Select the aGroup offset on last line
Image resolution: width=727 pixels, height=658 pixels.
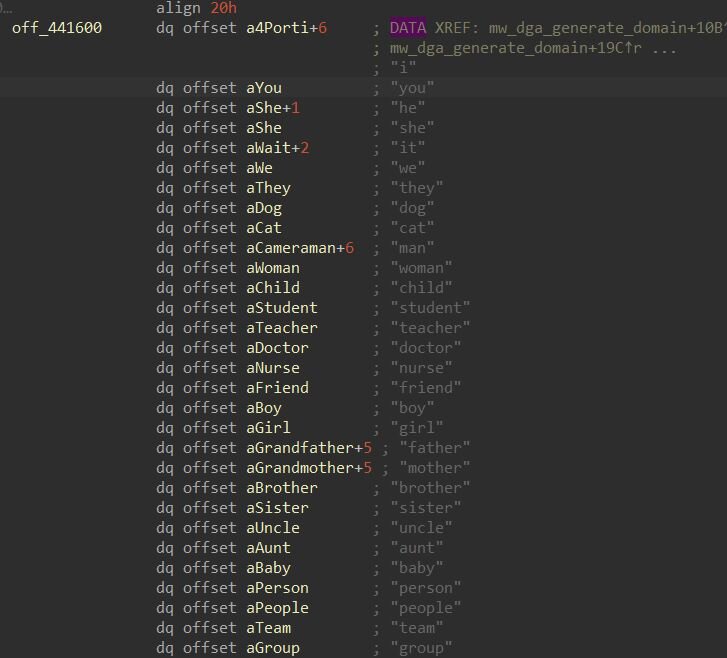point(272,648)
